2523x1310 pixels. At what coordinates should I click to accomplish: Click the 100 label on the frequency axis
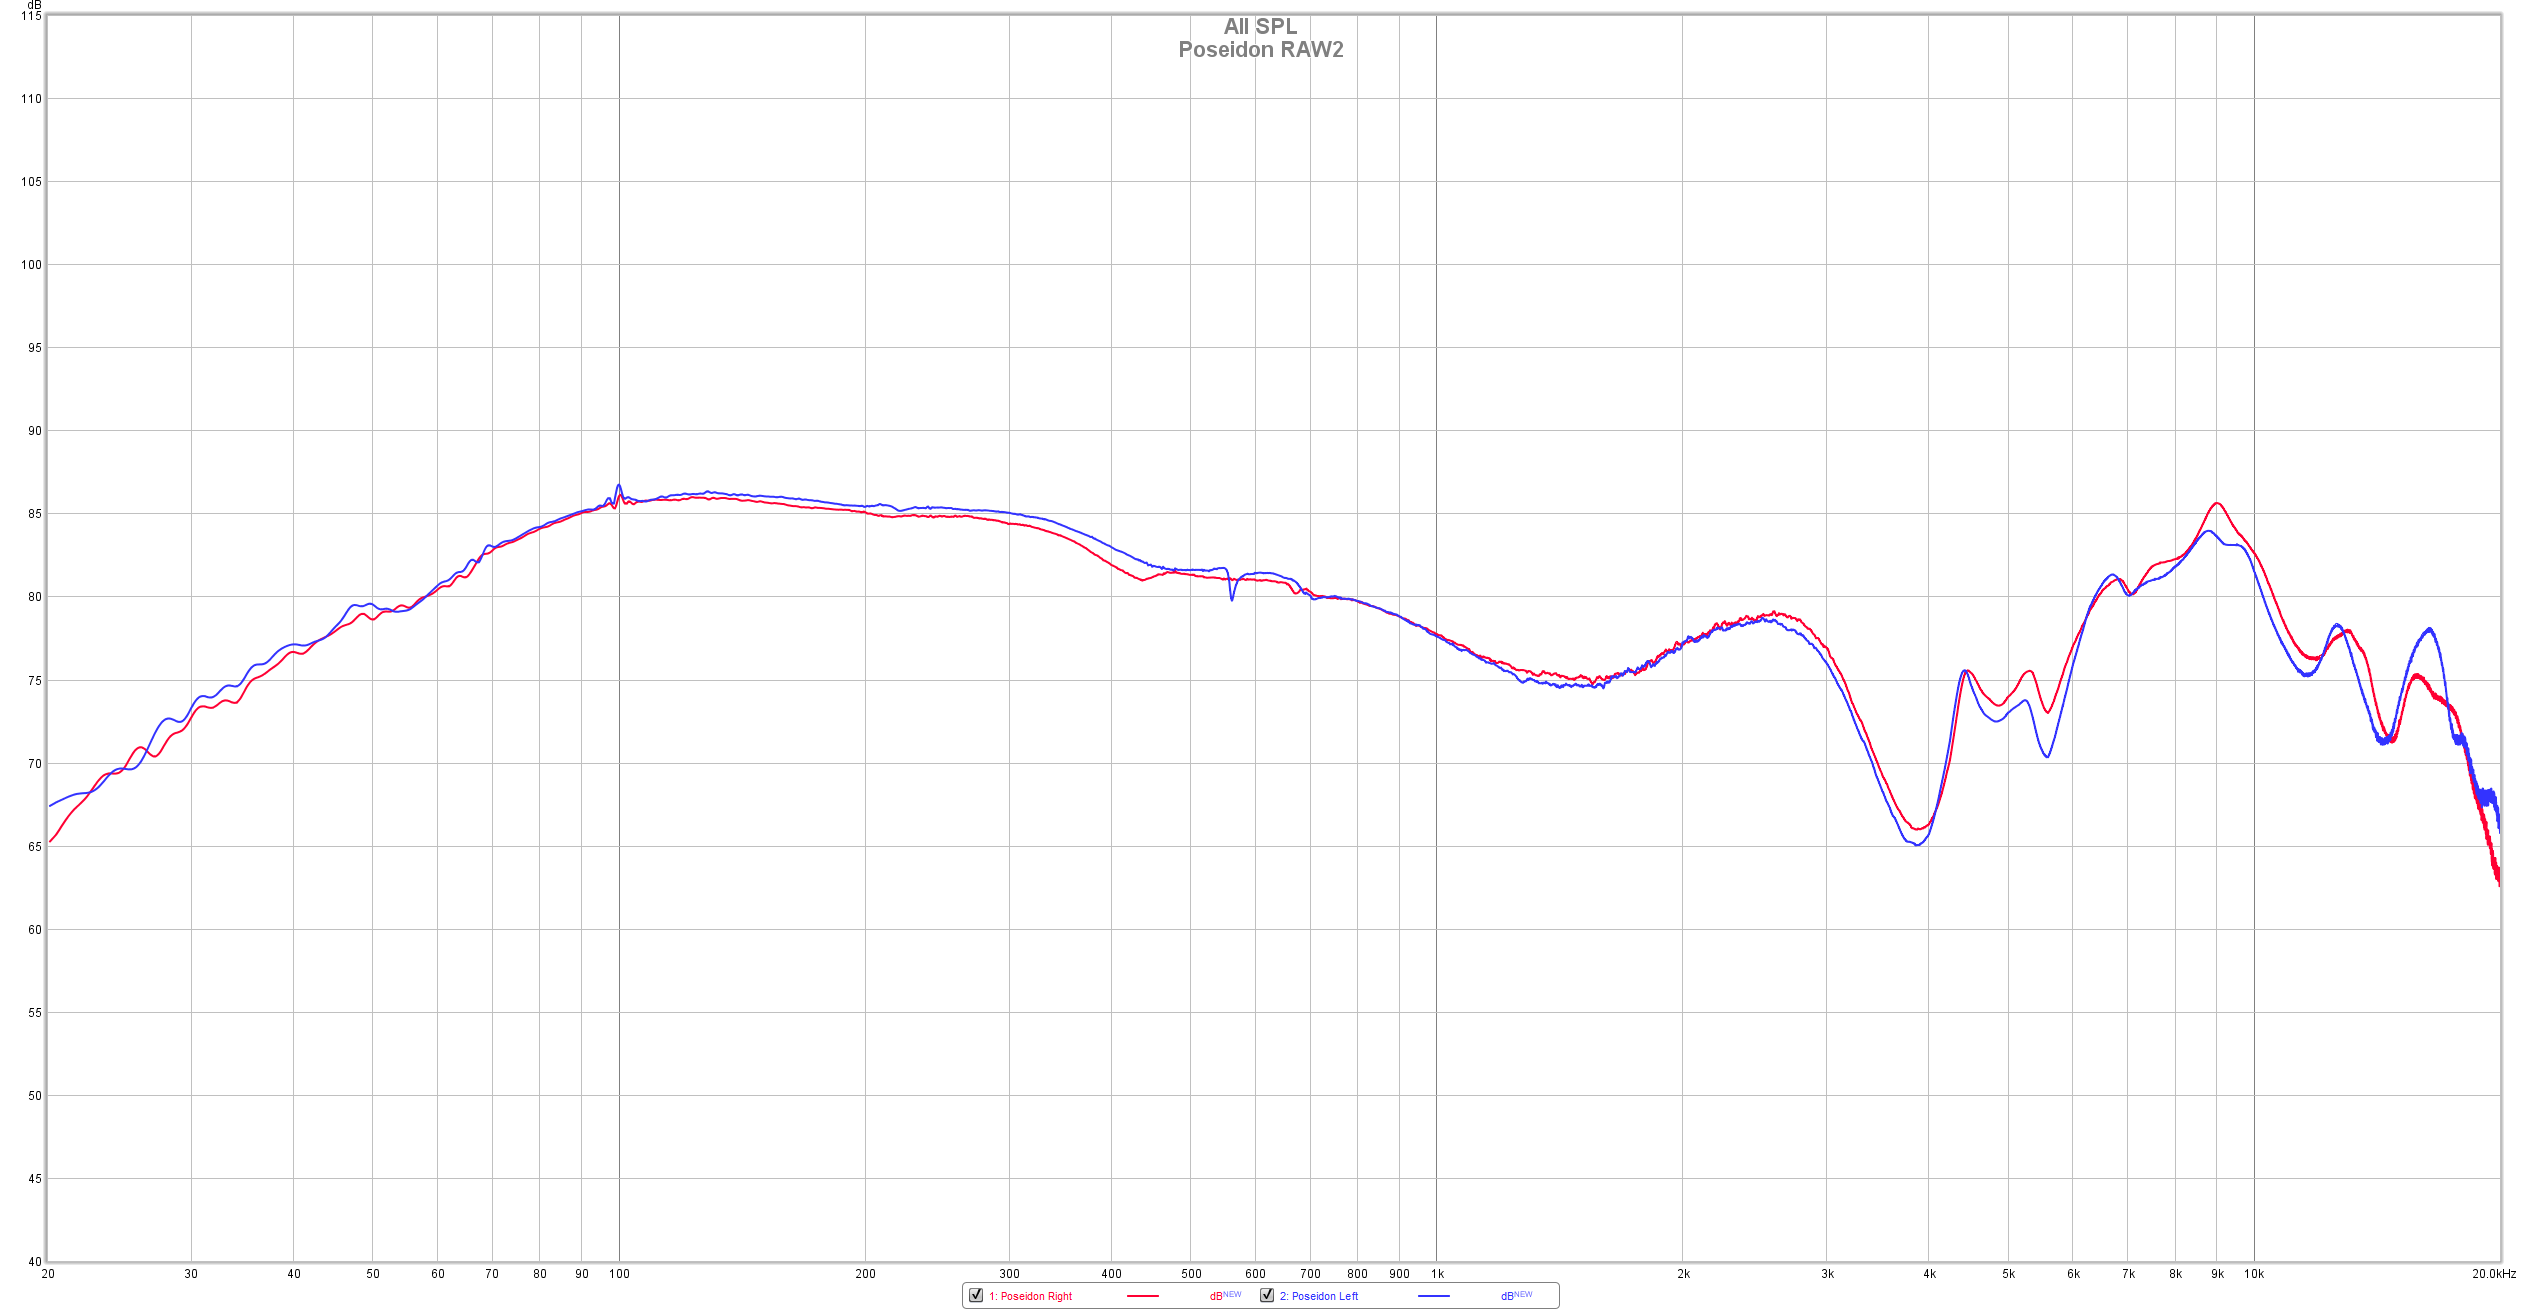[619, 1274]
